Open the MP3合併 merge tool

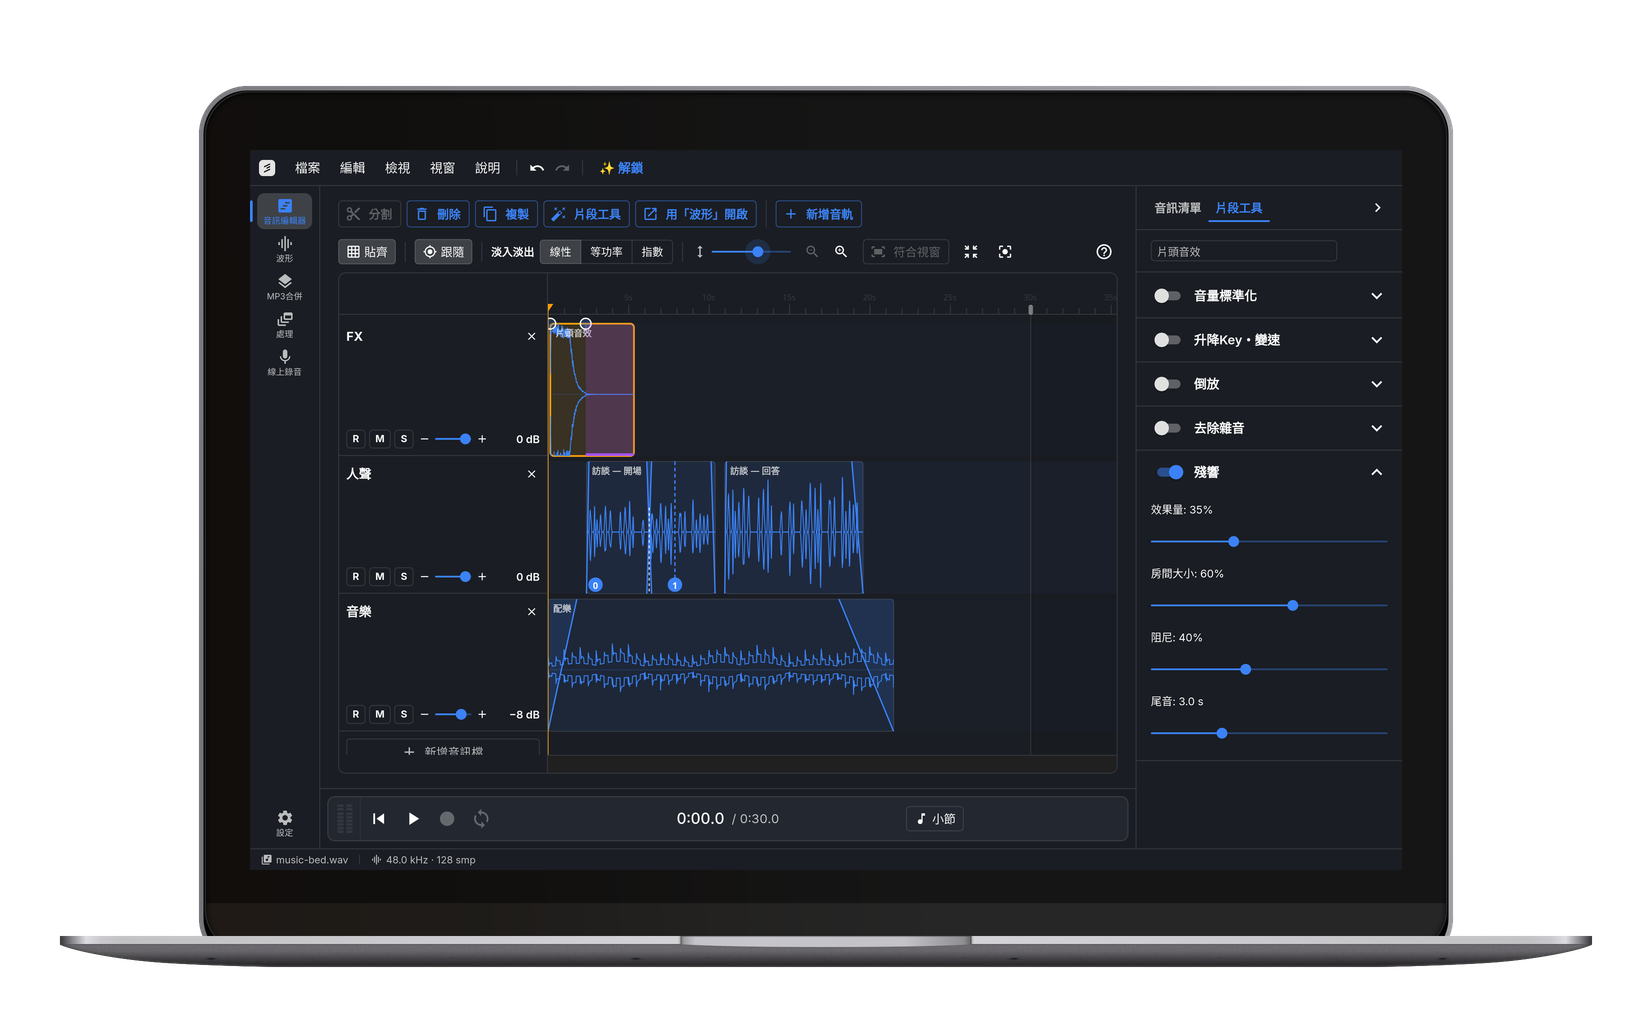(x=285, y=287)
